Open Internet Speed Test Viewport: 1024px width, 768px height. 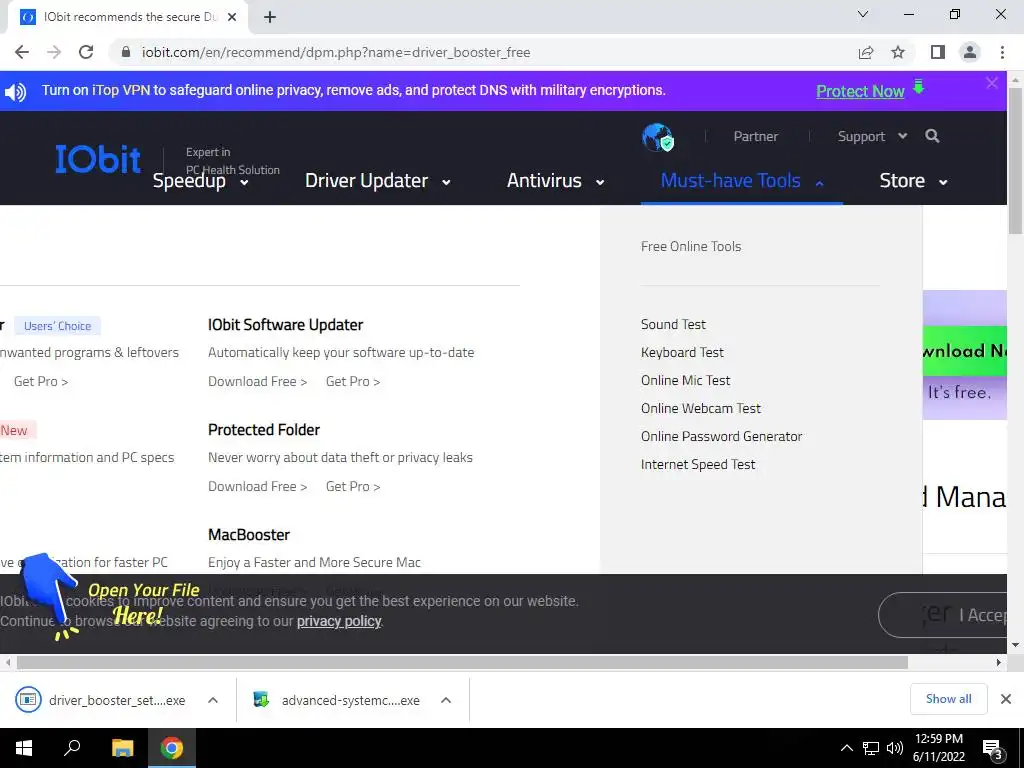click(698, 465)
